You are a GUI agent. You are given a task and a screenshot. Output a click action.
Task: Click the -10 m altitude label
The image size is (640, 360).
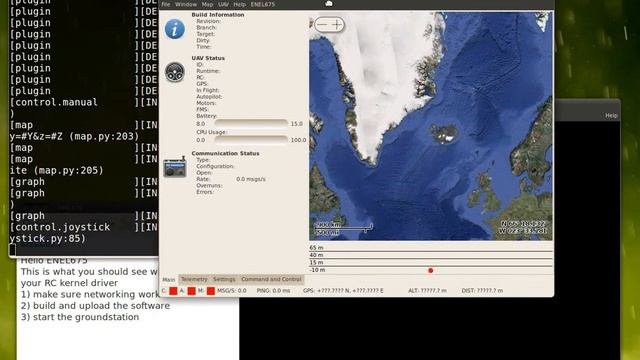tap(317, 270)
